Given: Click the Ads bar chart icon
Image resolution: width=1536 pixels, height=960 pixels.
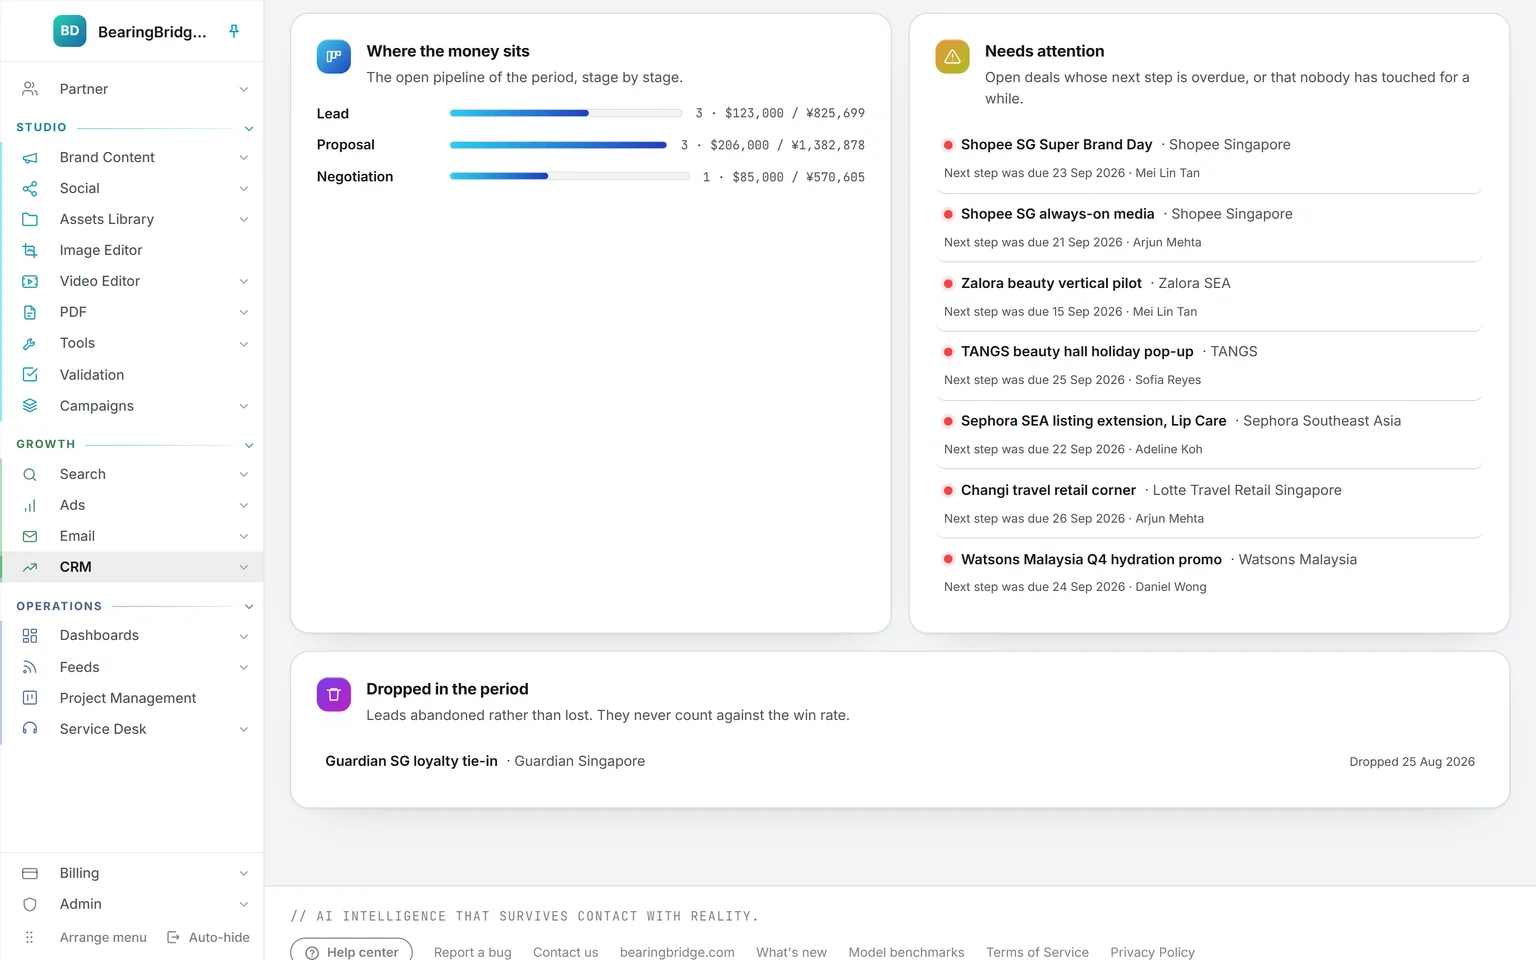Looking at the screenshot, I should tap(30, 505).
